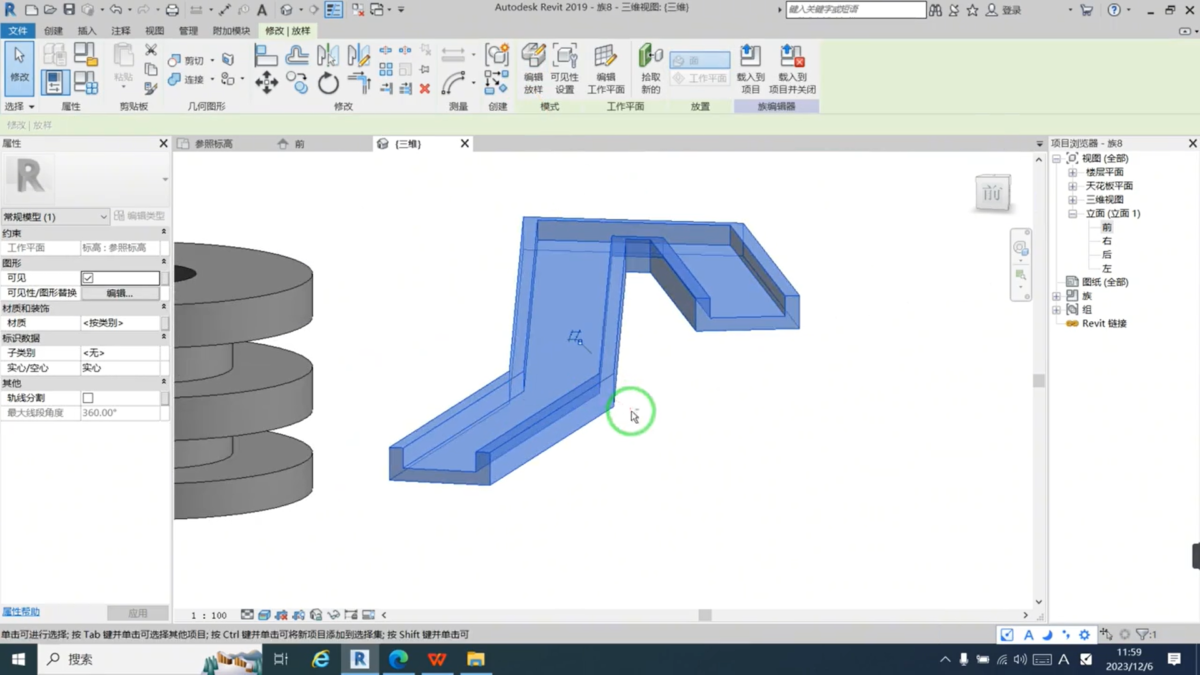Toggle the 轨线分割 (Trajectory Segmentation) checkbox

coord(88,398)
